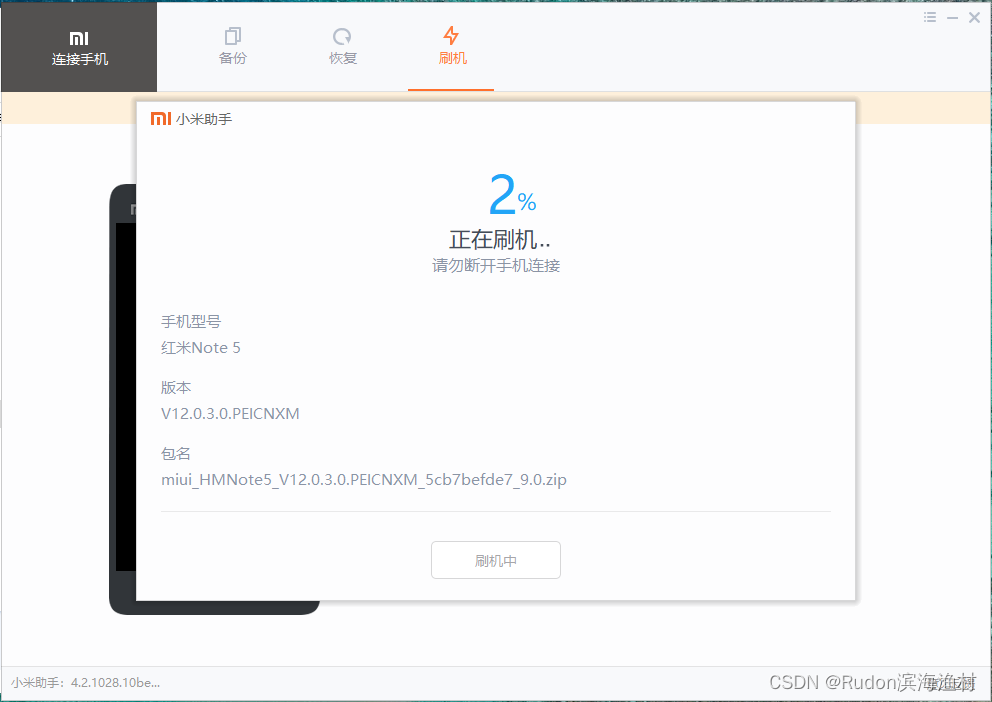Switch to the 备份 backup tab
The height and width of the screenshot is (702, 992).
click(233, 47)
